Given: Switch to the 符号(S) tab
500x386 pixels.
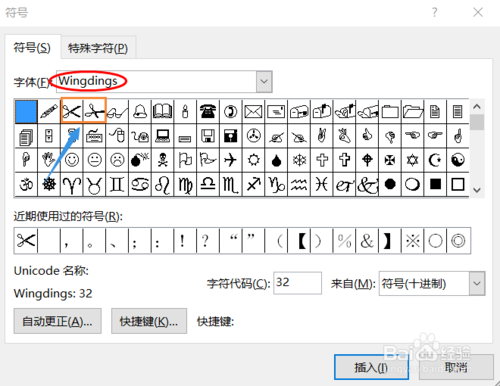Looking at the screenshot, I should click(x=32, y=47).
